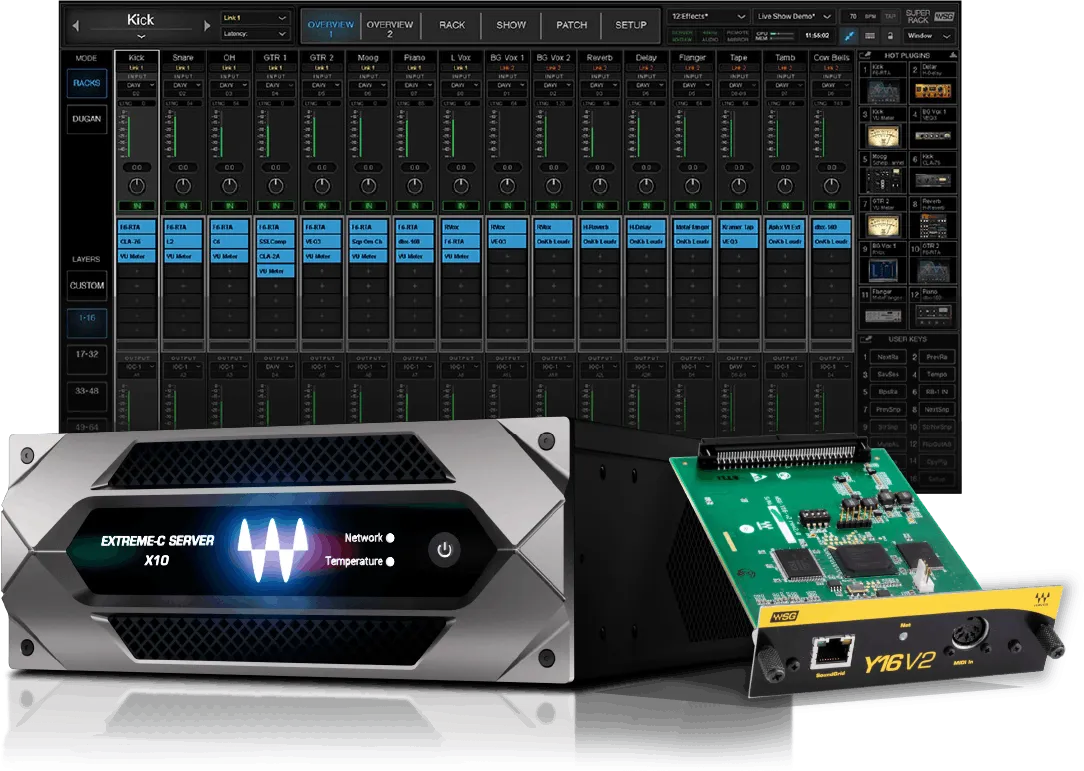Select the Reverb channel rotary knob
The width and height of the screenshot is (1084, 771).
click(600, 185)
